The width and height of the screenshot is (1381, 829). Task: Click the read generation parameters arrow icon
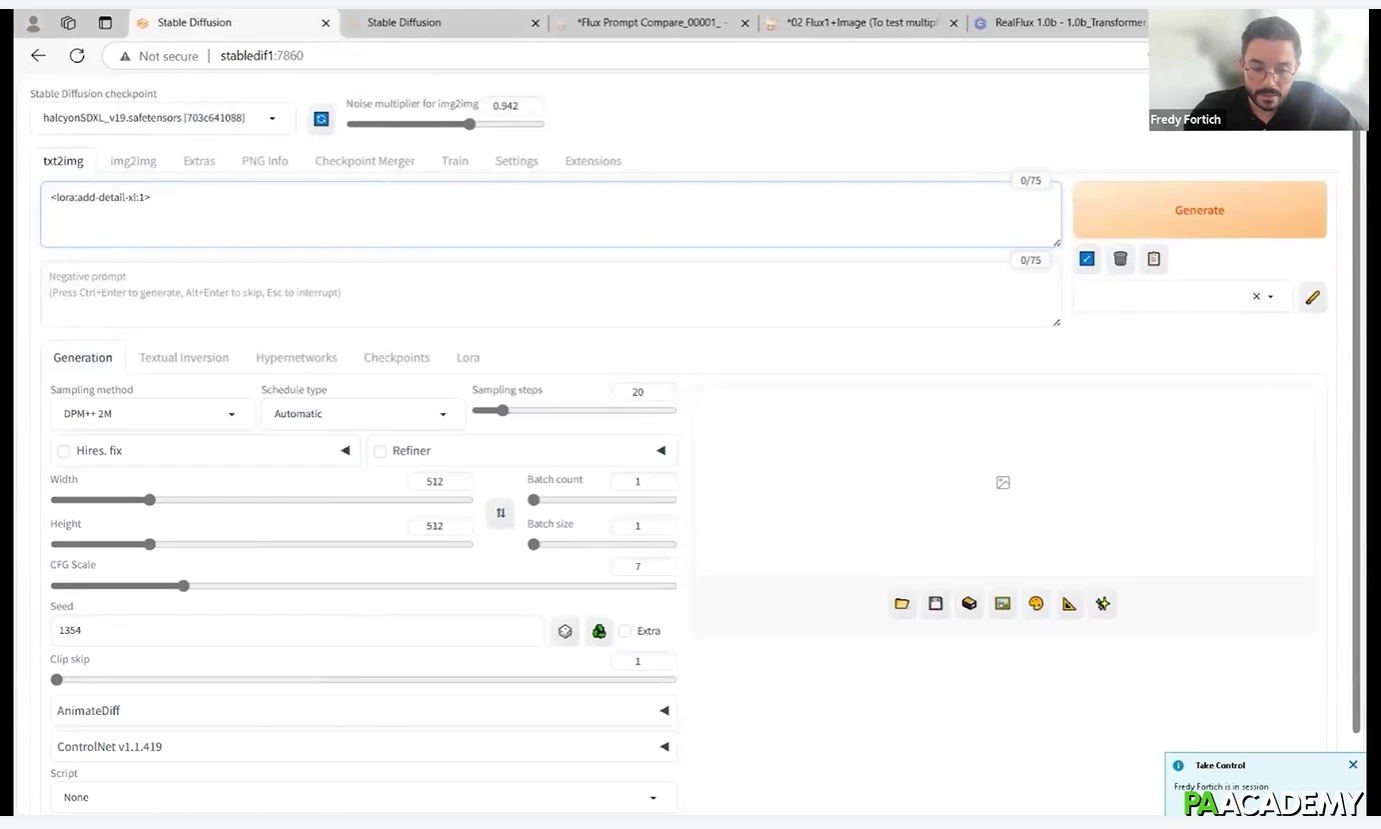coord(1087,259)
